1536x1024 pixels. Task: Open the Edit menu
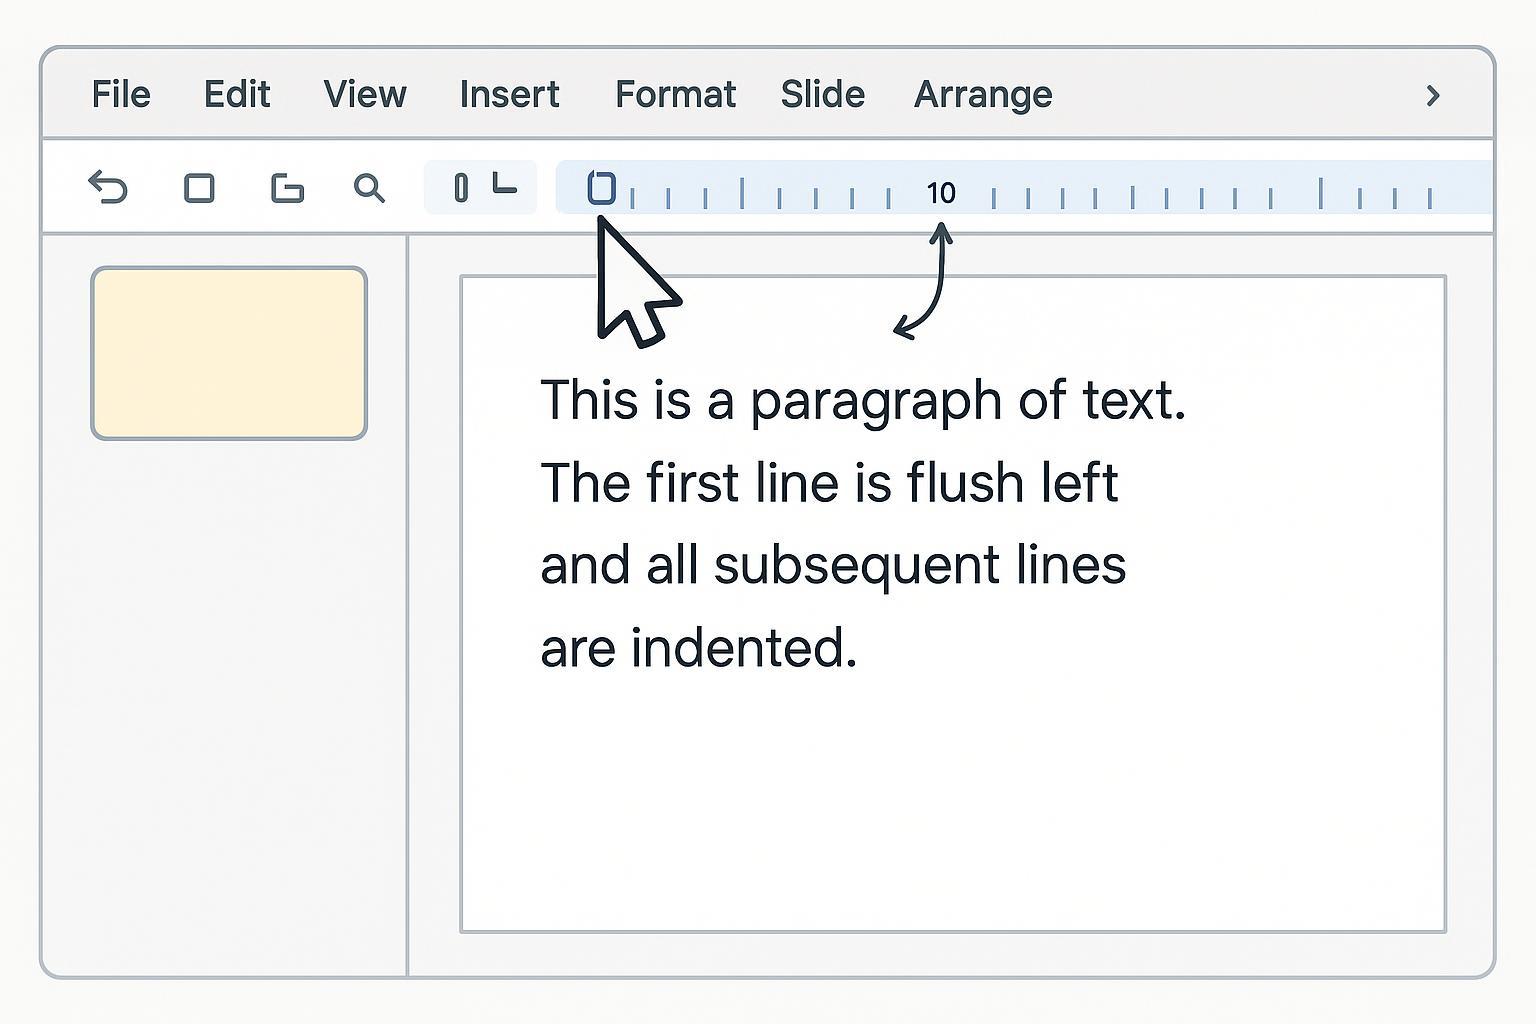pos(237,95)
